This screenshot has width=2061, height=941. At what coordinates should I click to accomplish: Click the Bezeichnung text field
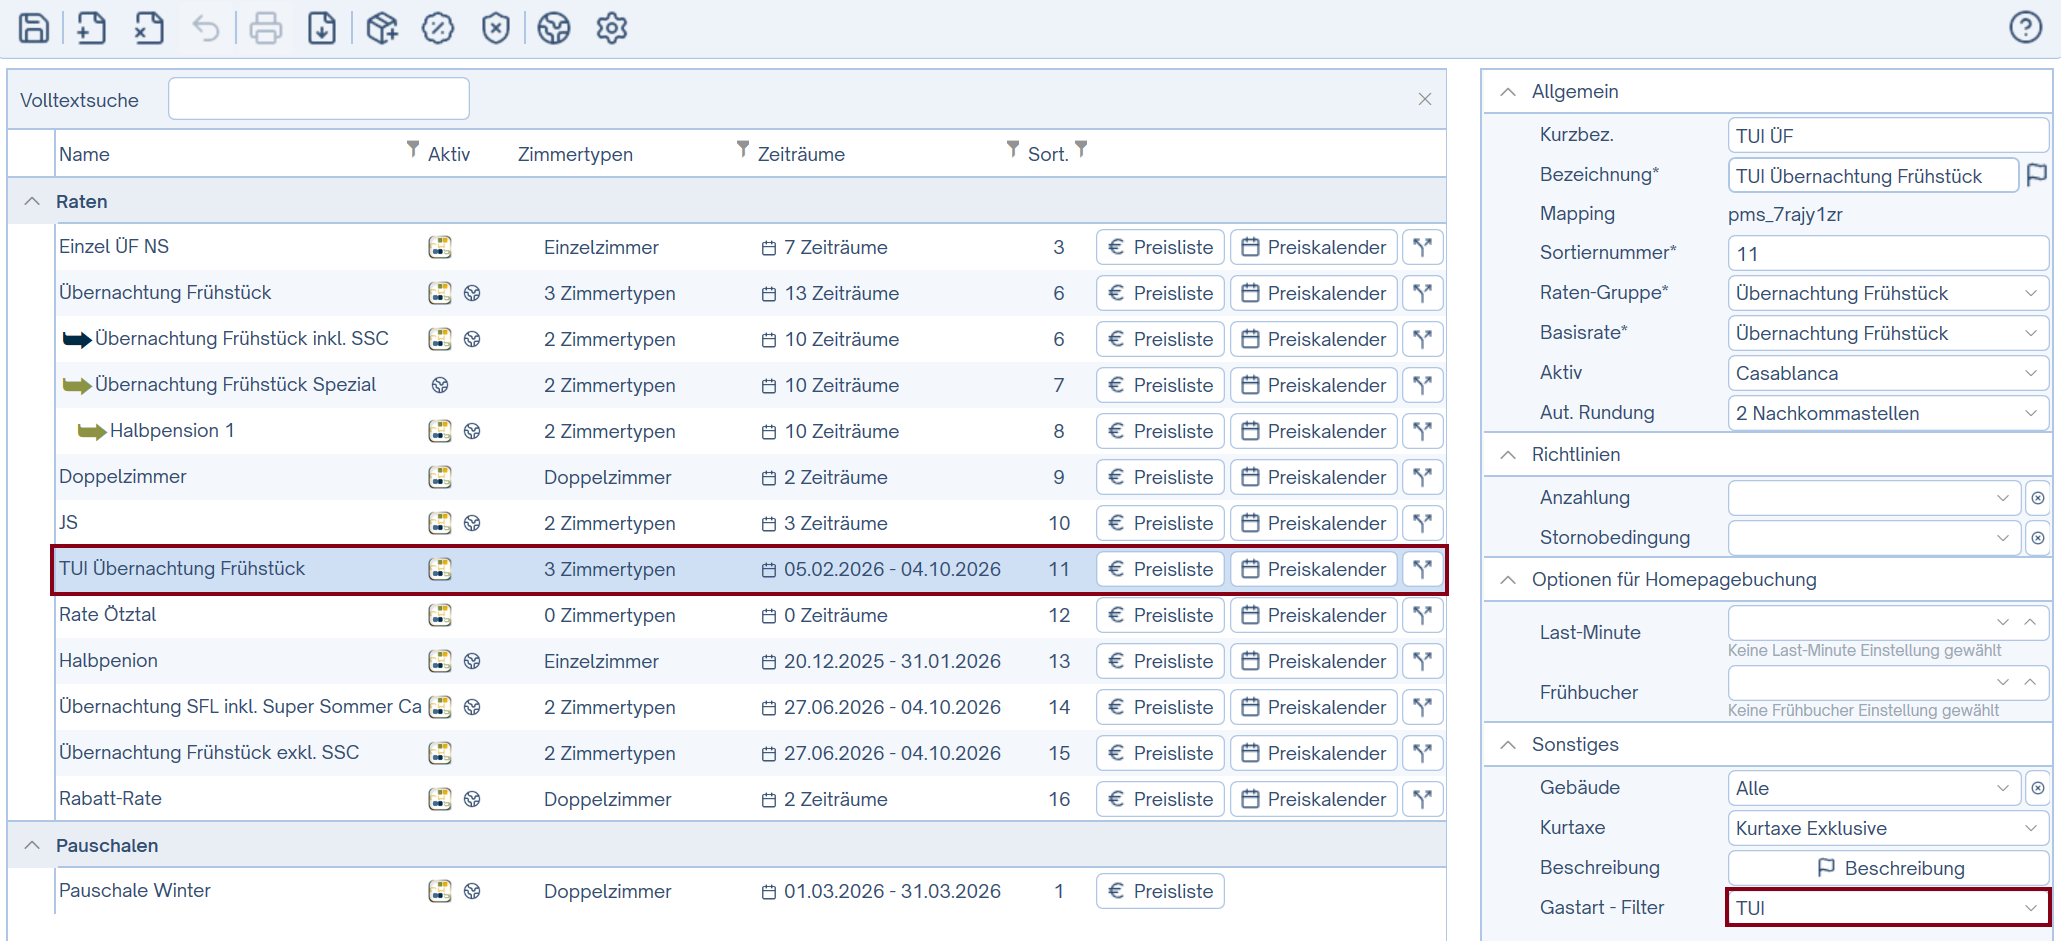[1873, 175]
